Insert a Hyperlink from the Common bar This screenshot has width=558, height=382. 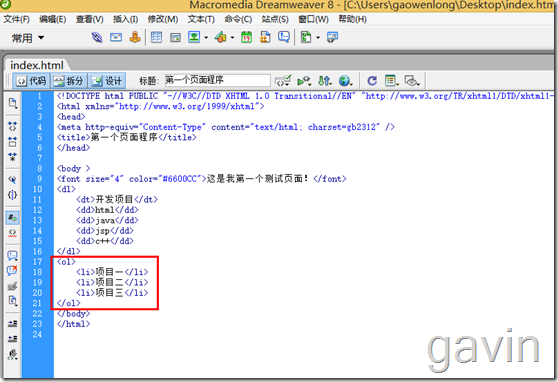pos(97,37)
